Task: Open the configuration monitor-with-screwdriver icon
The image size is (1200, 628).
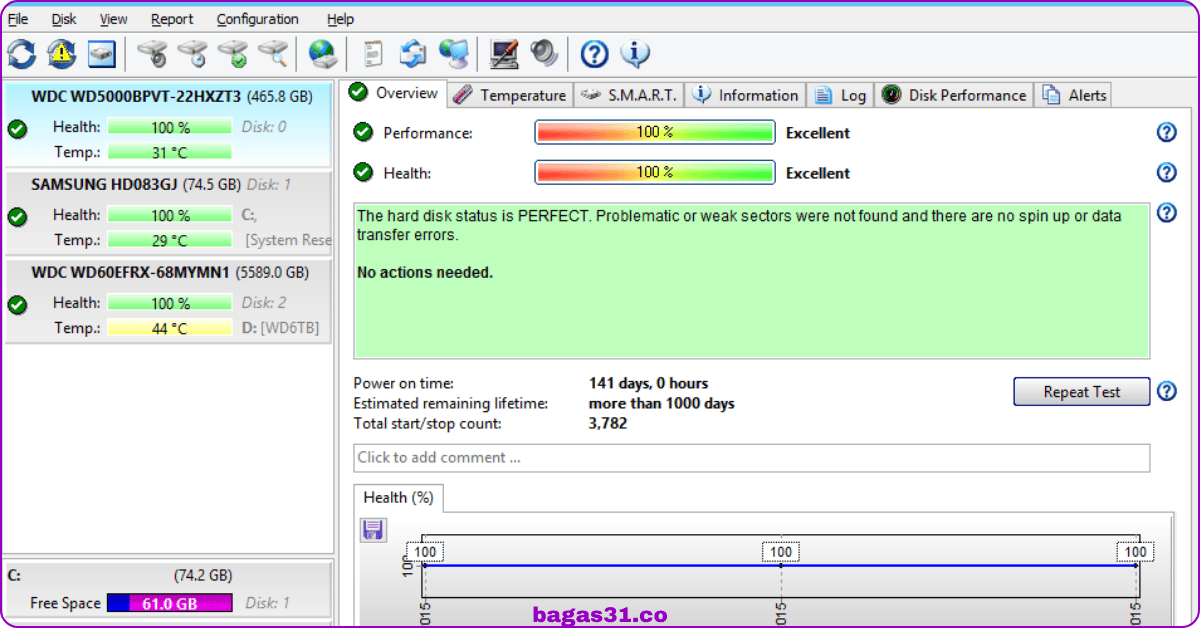Action: 504,53
